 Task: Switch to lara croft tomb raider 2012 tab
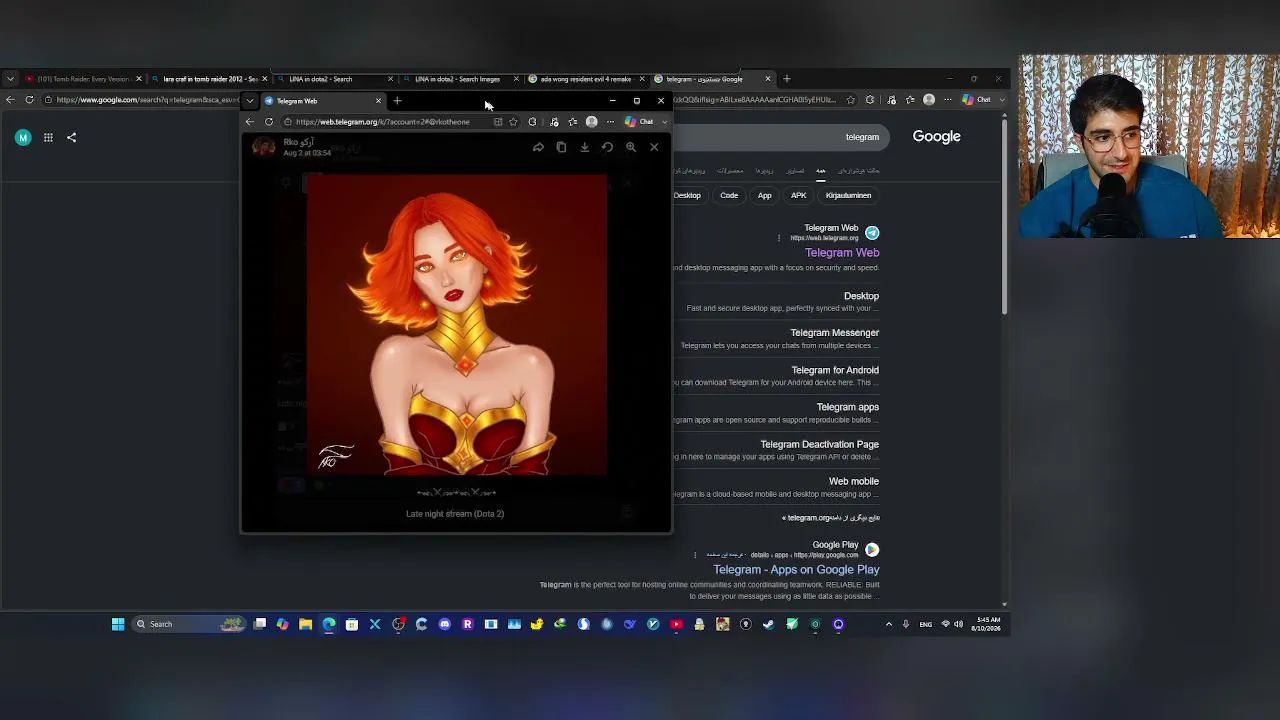point(210,79)
